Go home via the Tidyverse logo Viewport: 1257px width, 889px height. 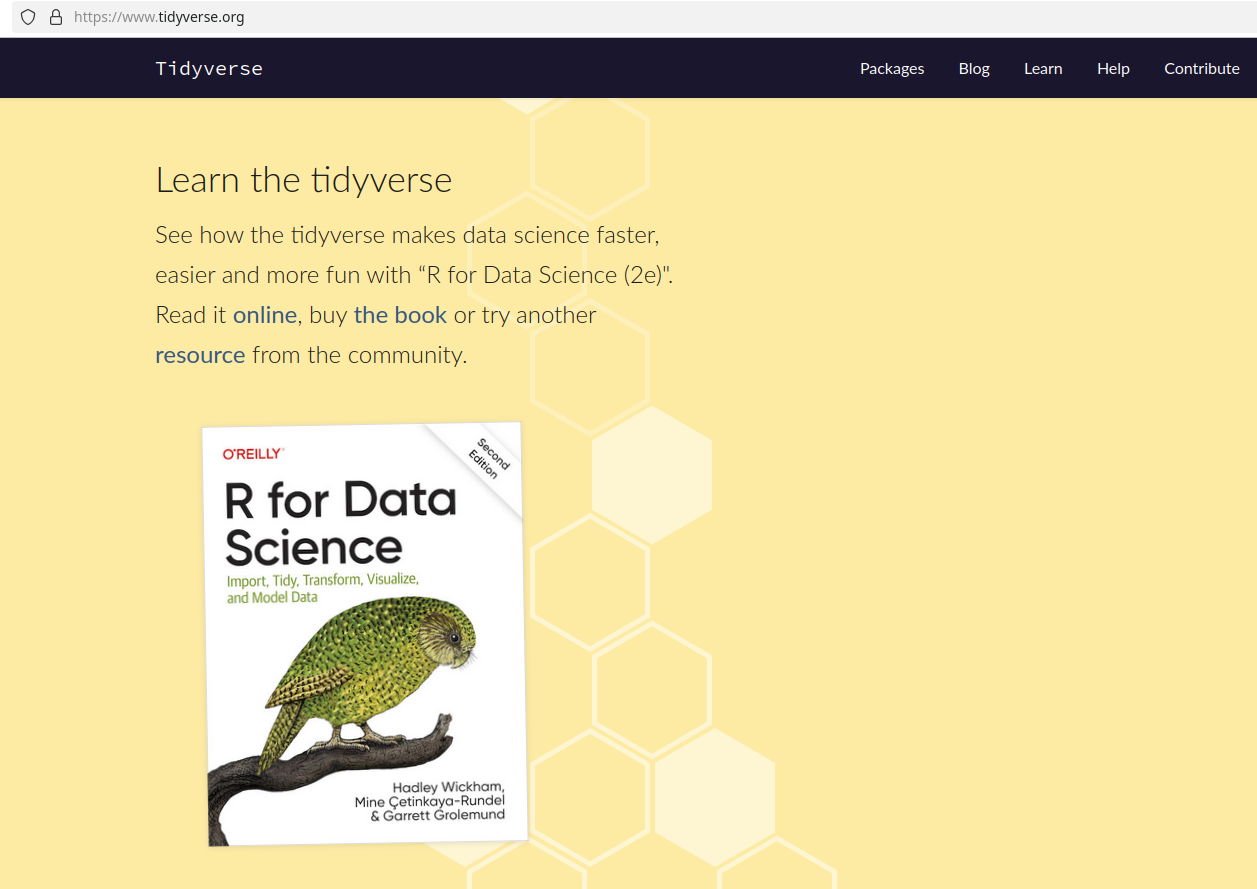pyautogui.click(x=209, y=68)
